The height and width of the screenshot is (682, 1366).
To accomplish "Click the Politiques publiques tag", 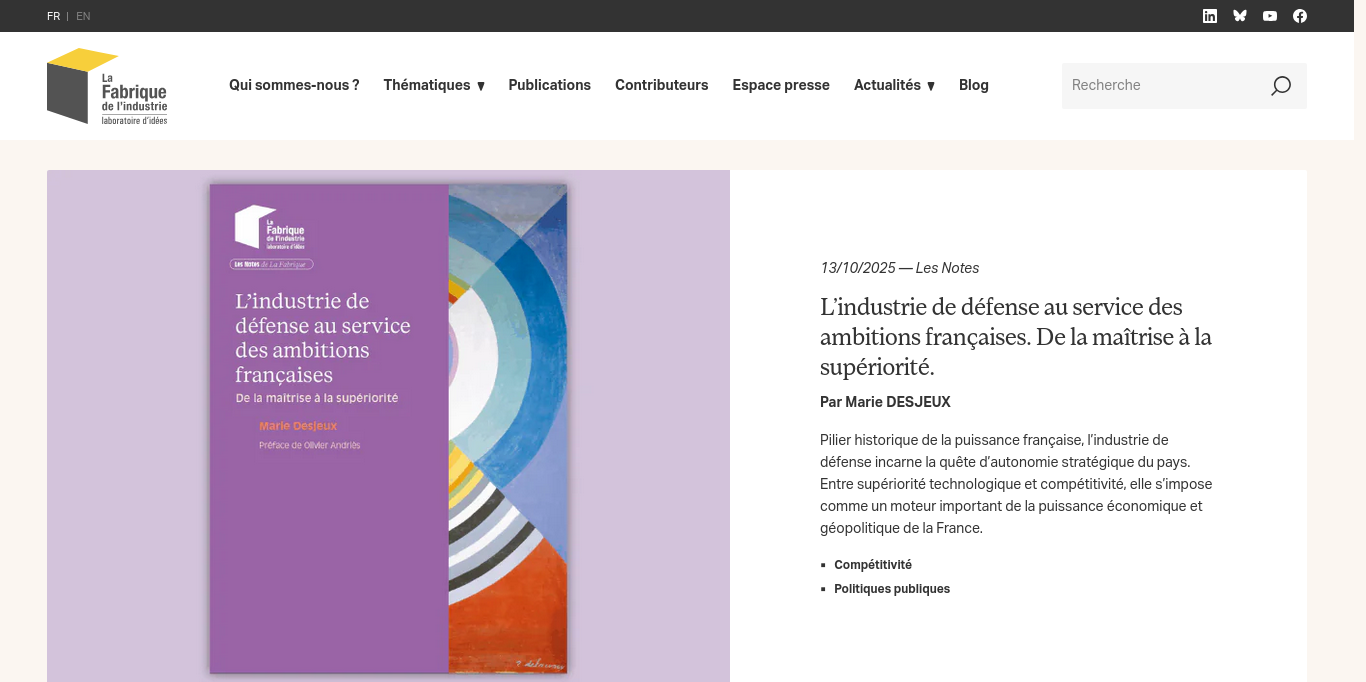I will [x=892, y=588].
